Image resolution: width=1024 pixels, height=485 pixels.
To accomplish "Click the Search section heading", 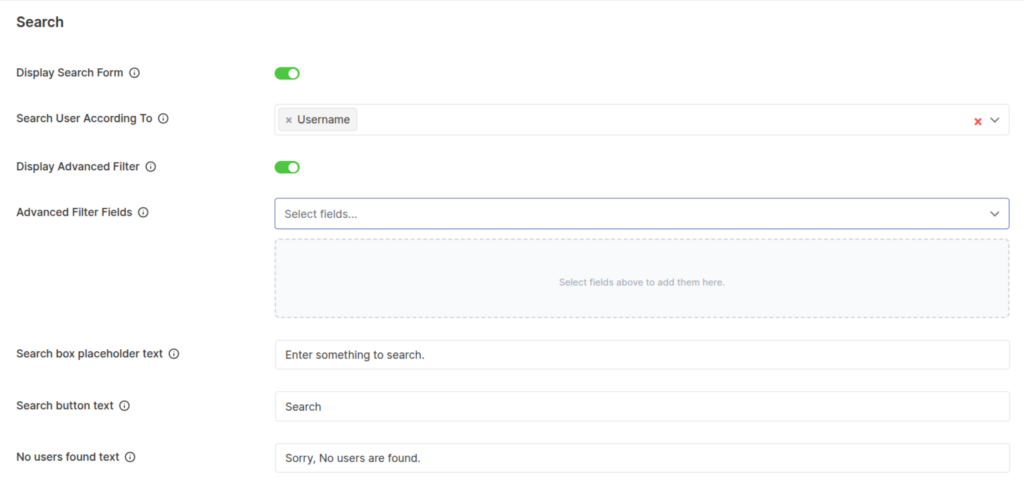I will tap(40, 22).
